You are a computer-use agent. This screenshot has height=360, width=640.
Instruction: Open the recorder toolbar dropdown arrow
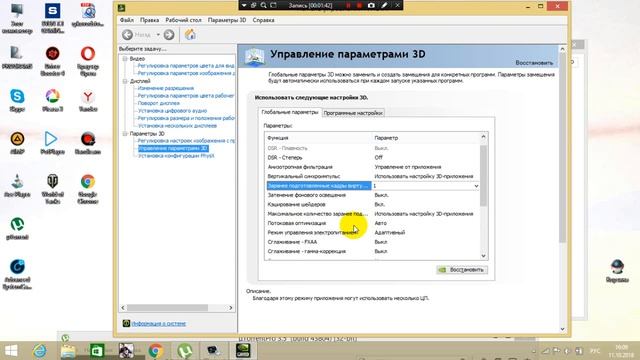(x=244, y=5)
